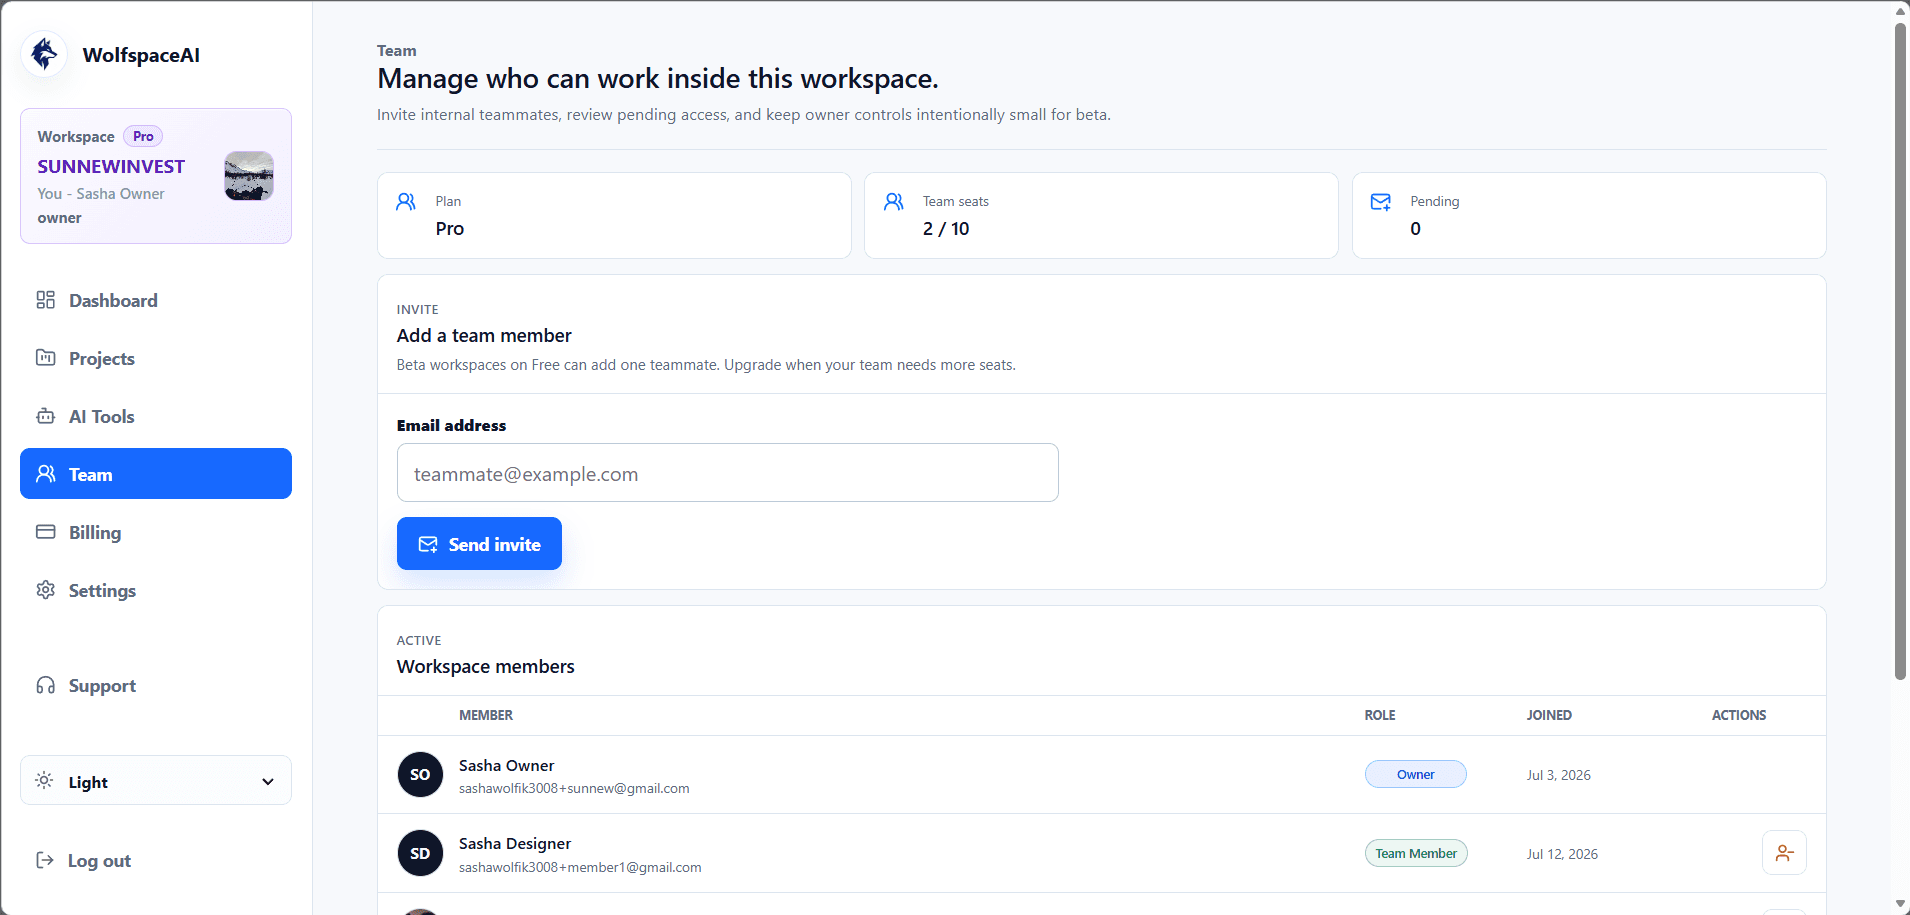Click the sashawolfik3008+member1@gmail.com email
1910x915 pixels.
click(580, 868)
